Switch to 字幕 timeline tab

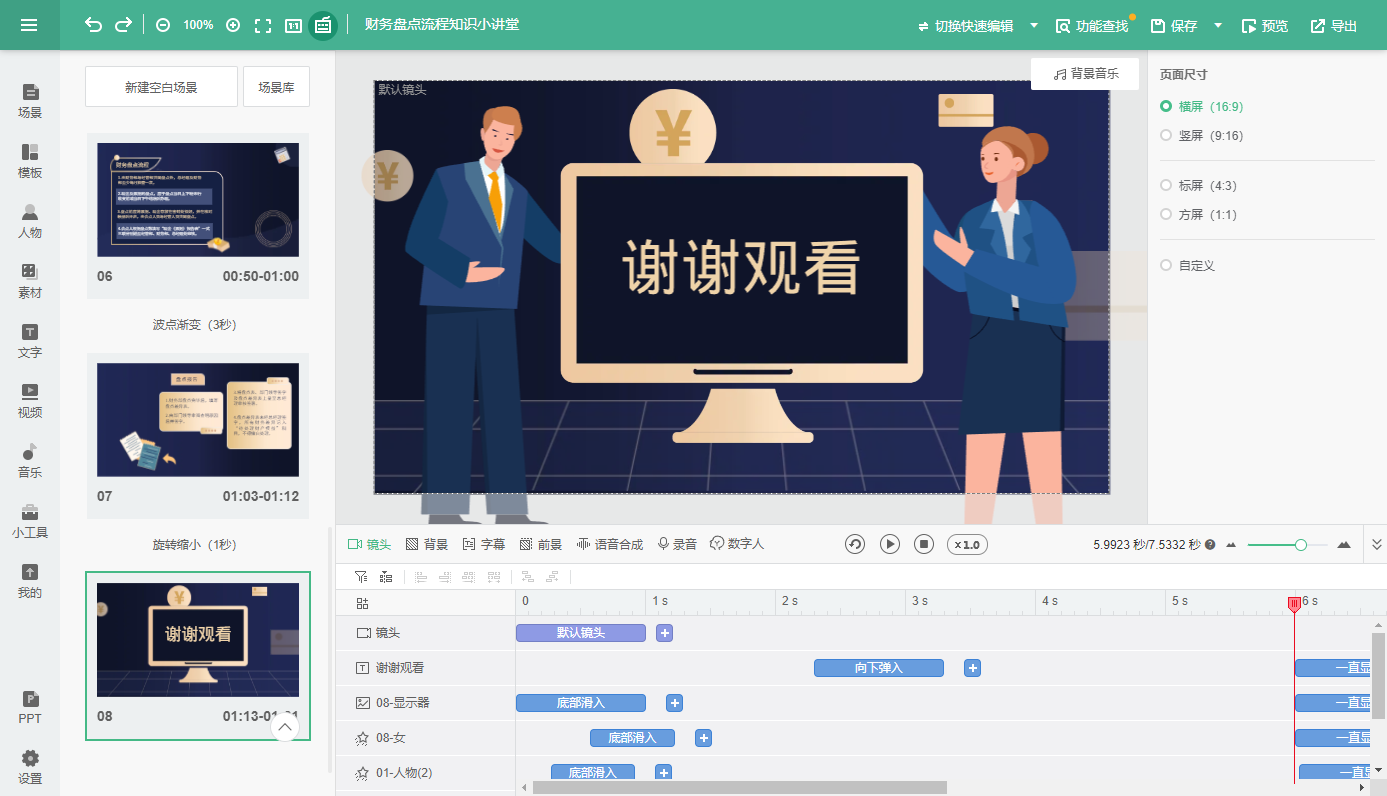pyautogui.click(x=484, y=544)
